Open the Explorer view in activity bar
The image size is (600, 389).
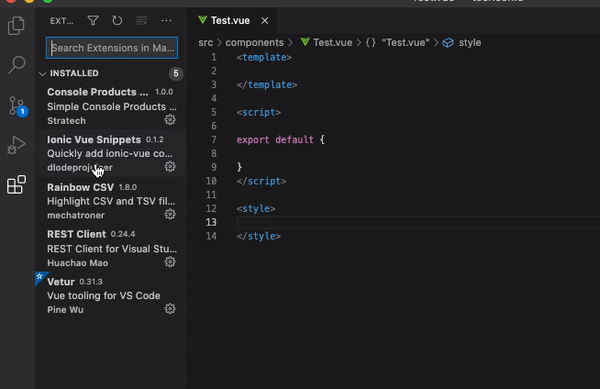pos(16,26)
